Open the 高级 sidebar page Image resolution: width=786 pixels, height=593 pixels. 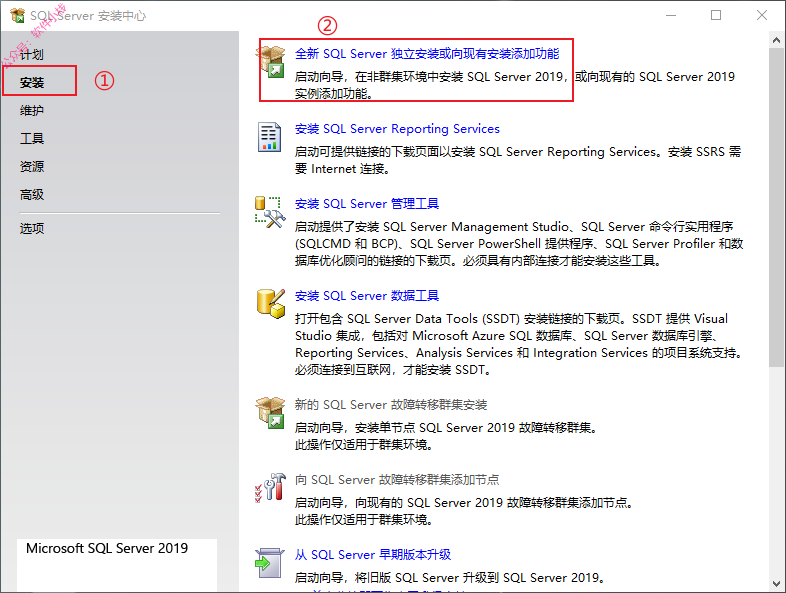click(x=32, y=195)
